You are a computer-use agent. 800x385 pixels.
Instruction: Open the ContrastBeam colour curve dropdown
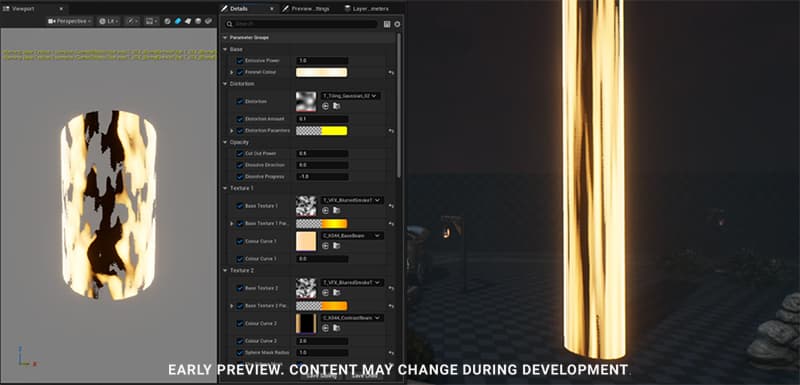click(352, 318)
